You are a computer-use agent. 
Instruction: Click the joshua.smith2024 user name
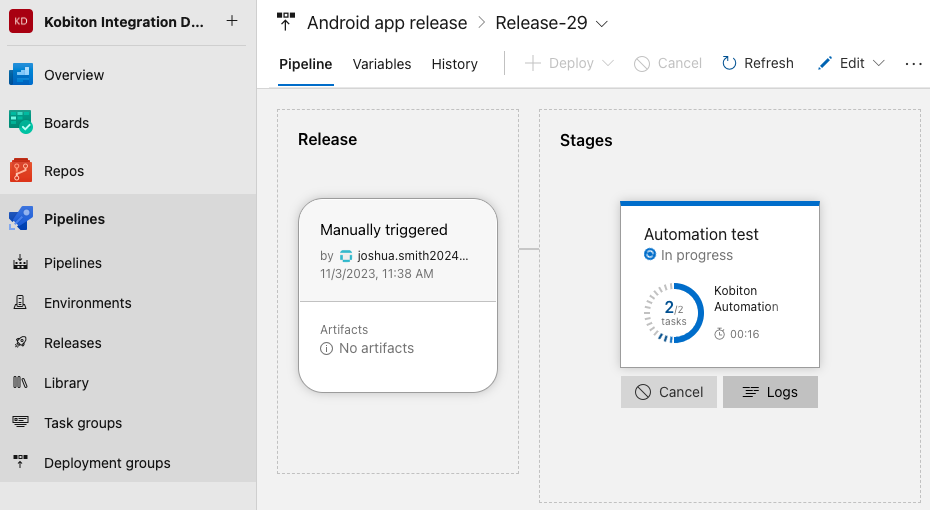413,256
